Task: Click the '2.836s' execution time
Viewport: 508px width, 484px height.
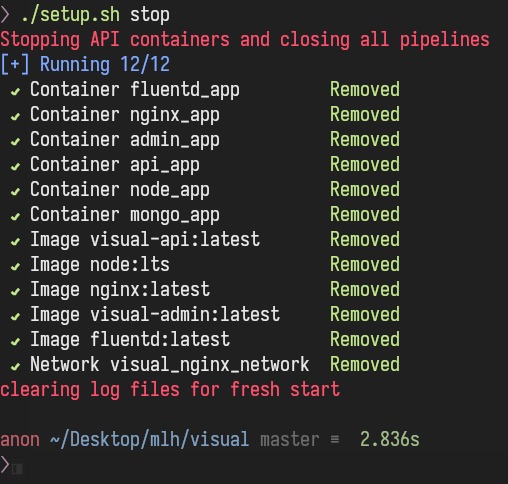Action: click(x=390, y=439)
